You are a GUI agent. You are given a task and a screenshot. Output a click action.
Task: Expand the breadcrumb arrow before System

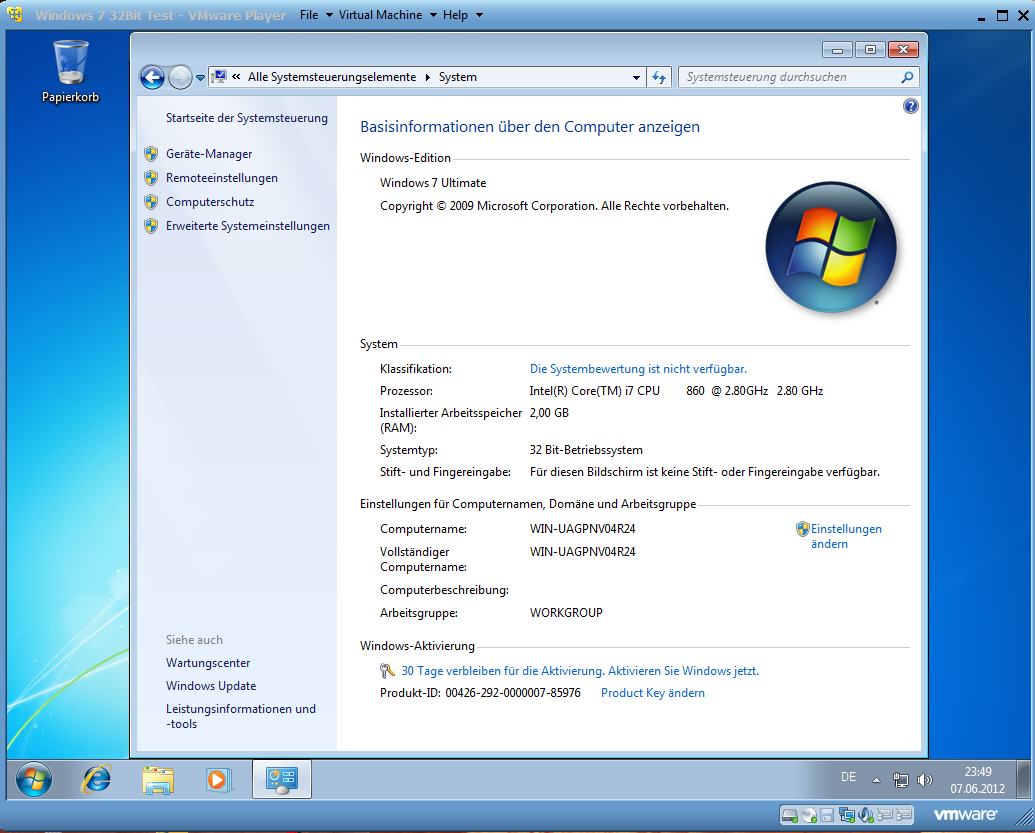coord(428,77)
